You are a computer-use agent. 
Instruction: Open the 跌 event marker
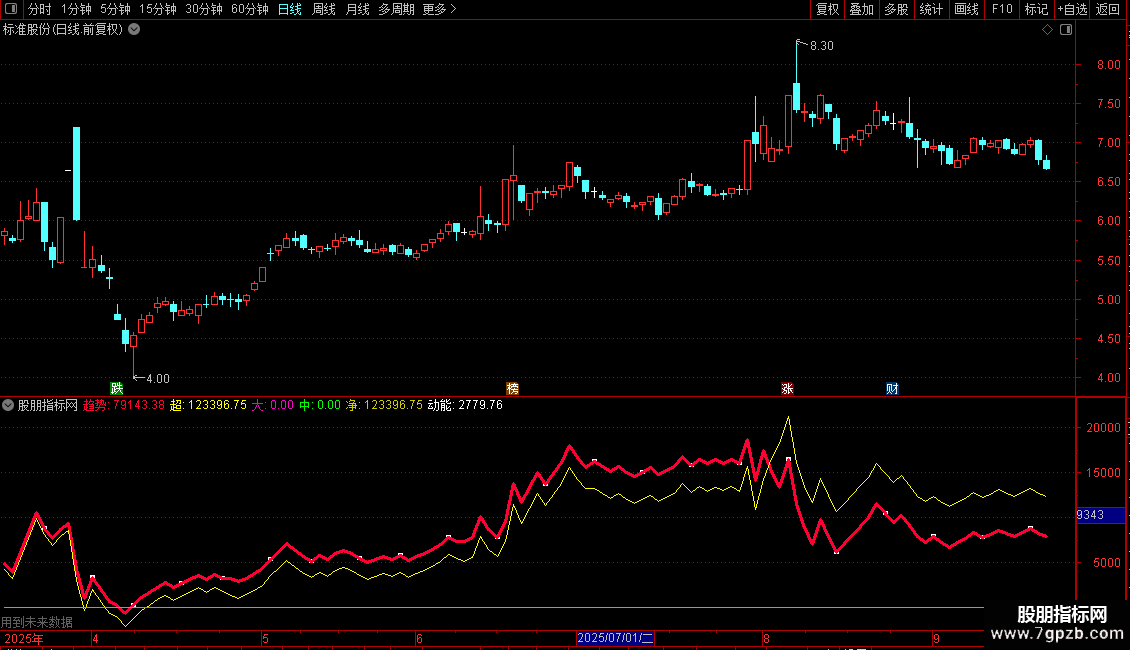pos(117,388)
